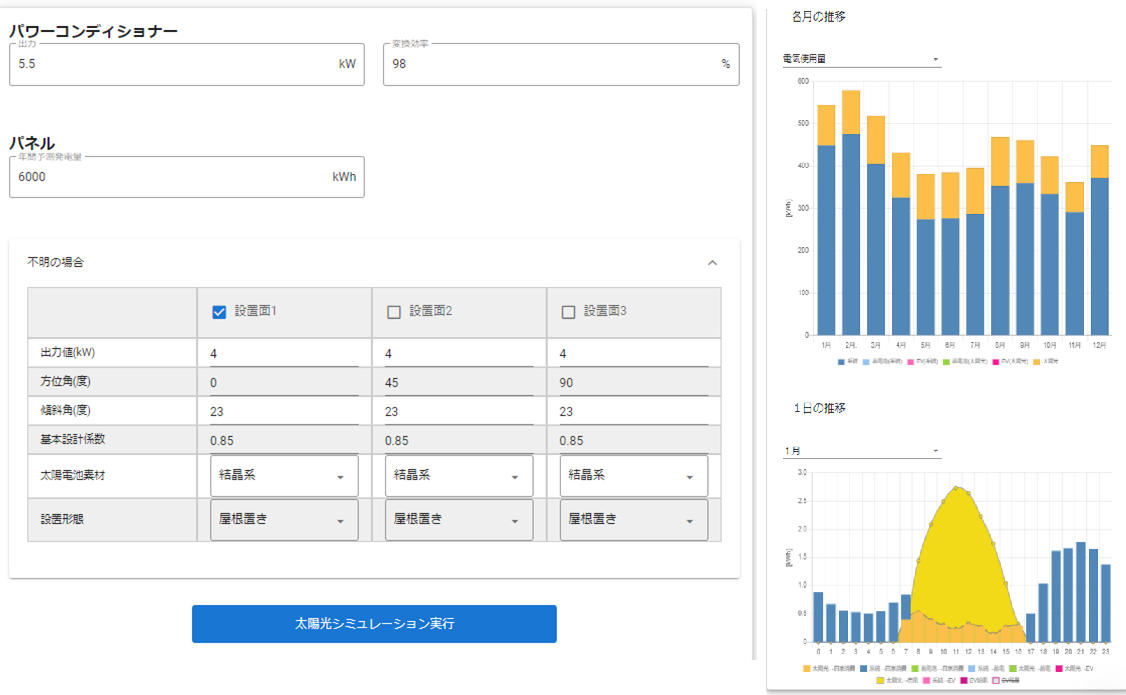Click the 年間予測発電量 field showing 6000
Image resolution: width=1126 pixels, height=695 pixels.
coord(187,177)
